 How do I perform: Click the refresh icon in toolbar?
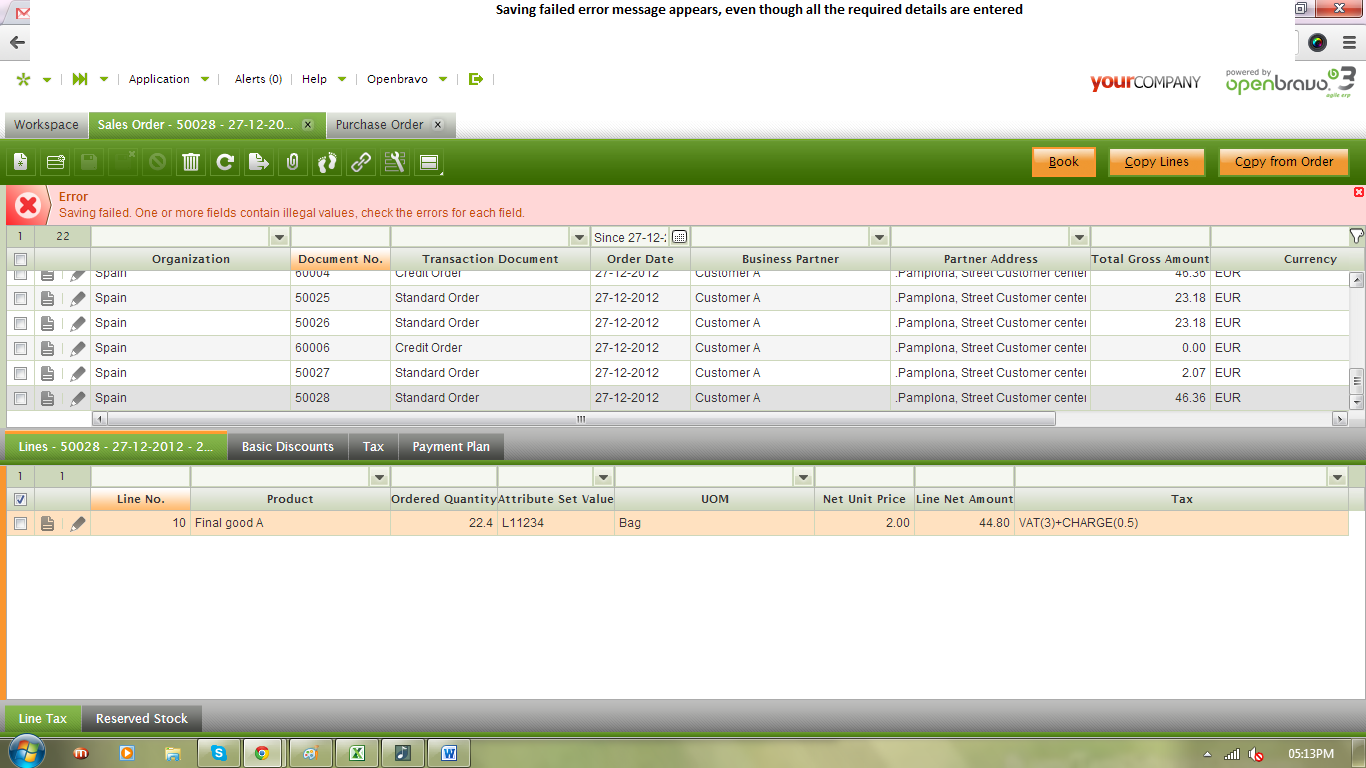point(225,162)
